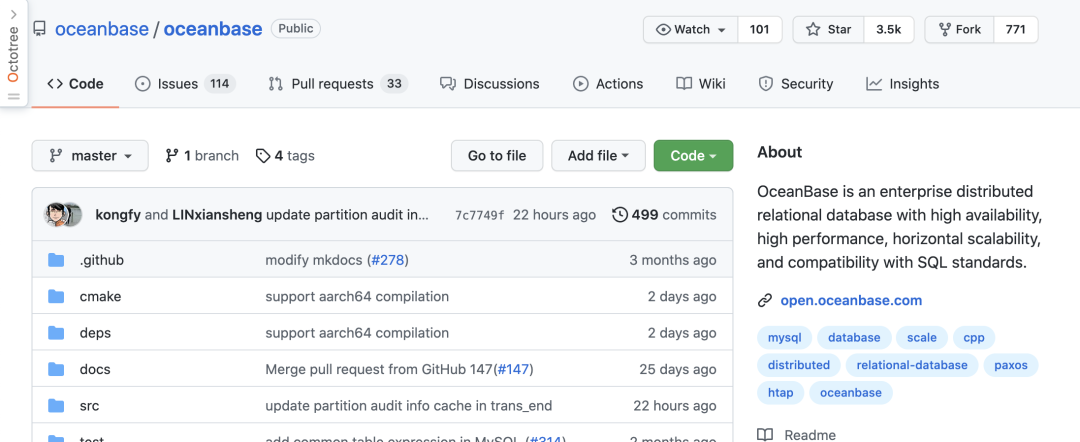Image resolution: width=1080 pixels, height=442 pixels.
Task: Click the link icon next to open.oceanbase.com
Action: (x=765, y=300)
